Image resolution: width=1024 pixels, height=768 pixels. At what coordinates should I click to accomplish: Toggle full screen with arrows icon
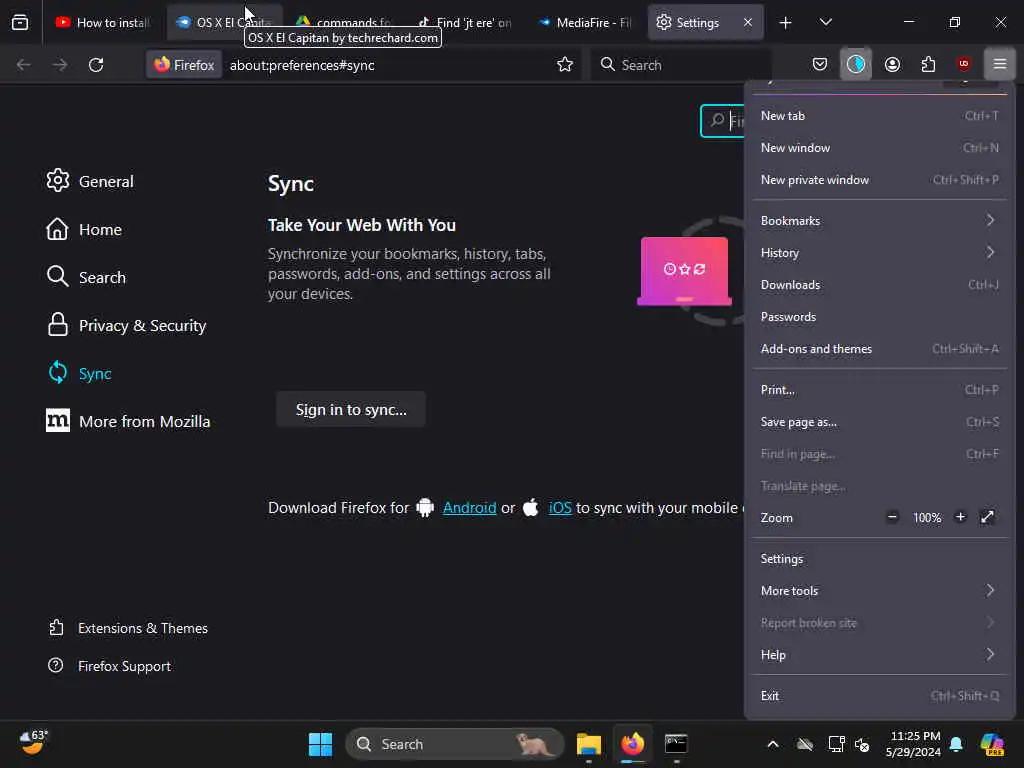tap(987, 517)
